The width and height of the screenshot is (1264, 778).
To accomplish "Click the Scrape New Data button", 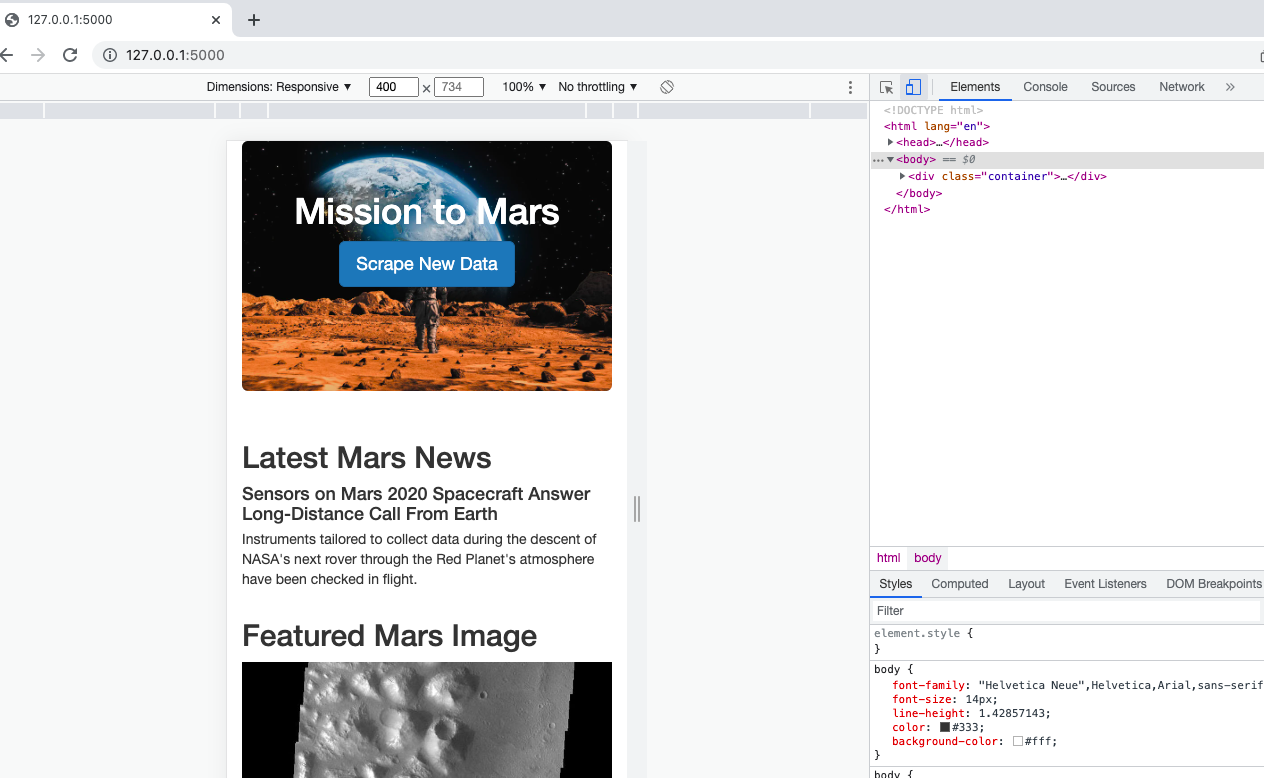I will (427, 264).
